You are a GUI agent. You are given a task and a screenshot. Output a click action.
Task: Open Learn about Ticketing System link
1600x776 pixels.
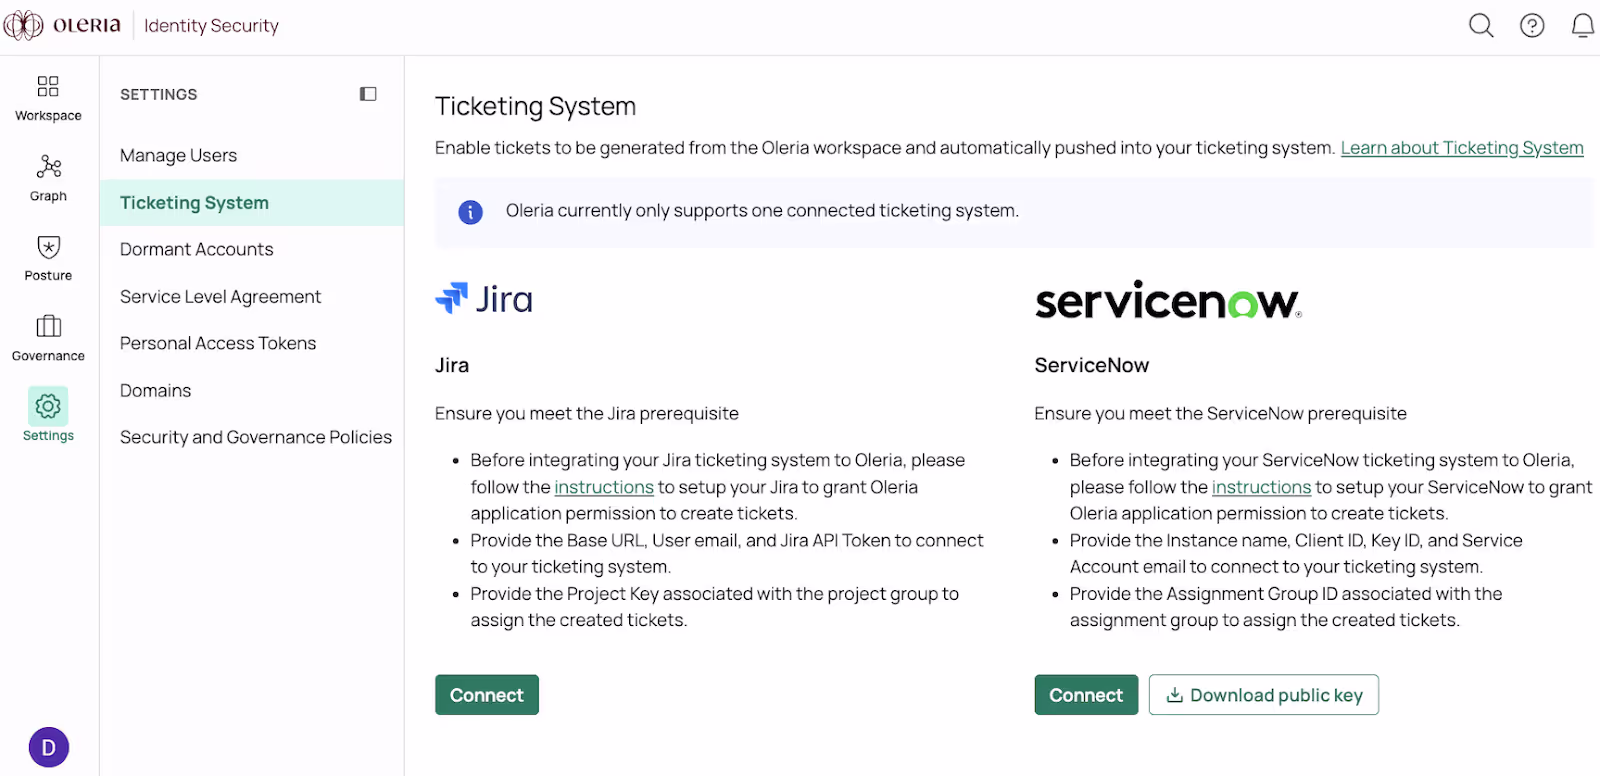pyautogui.click(x=1462, y=148)
